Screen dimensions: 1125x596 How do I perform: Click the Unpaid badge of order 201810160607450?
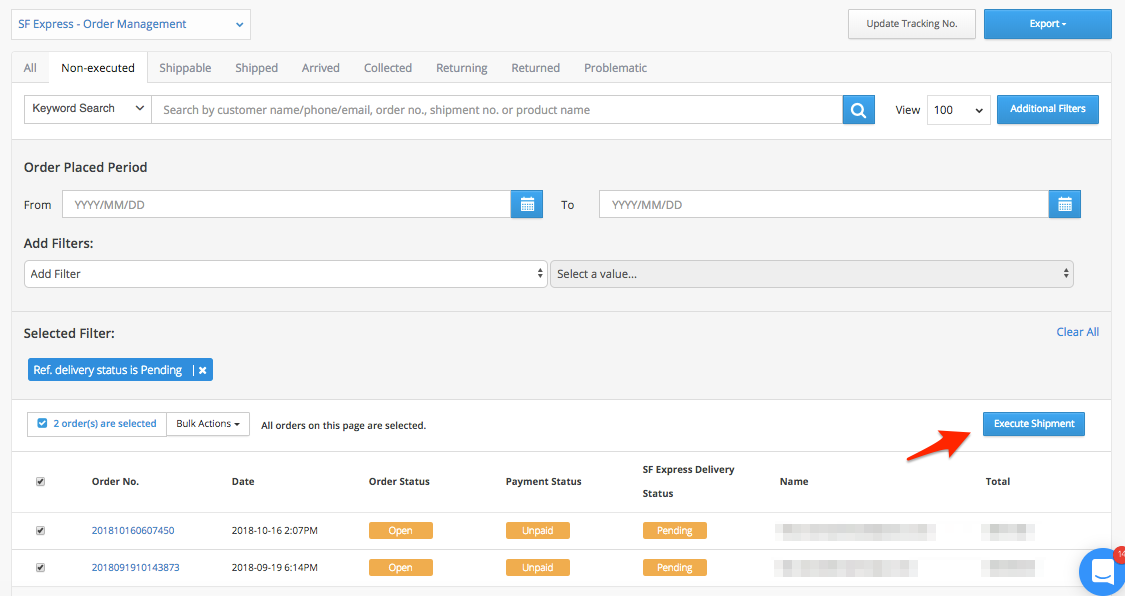tap(537, 531)
